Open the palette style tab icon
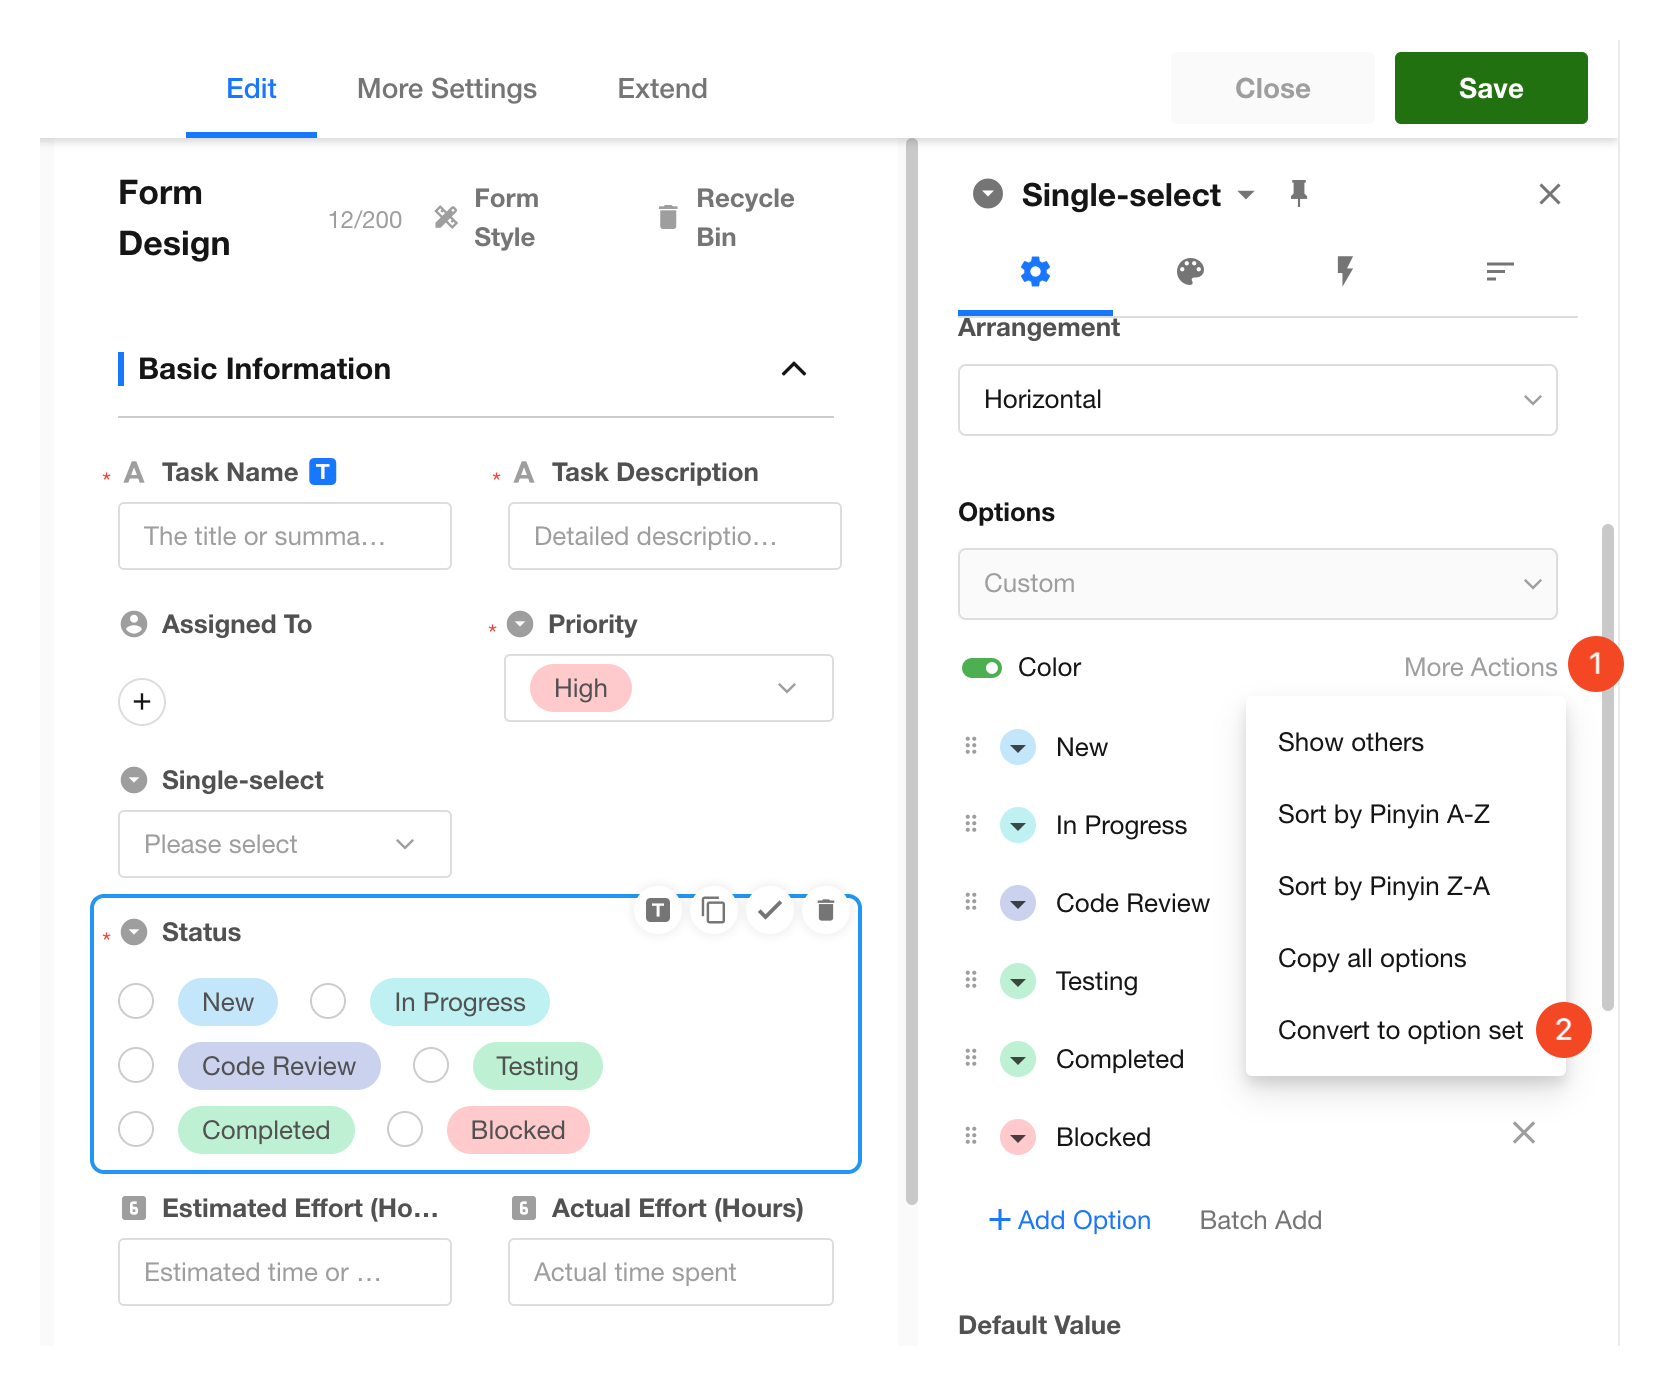The width and height of the screenshot is (1677, 1386). pos(1190,271)
